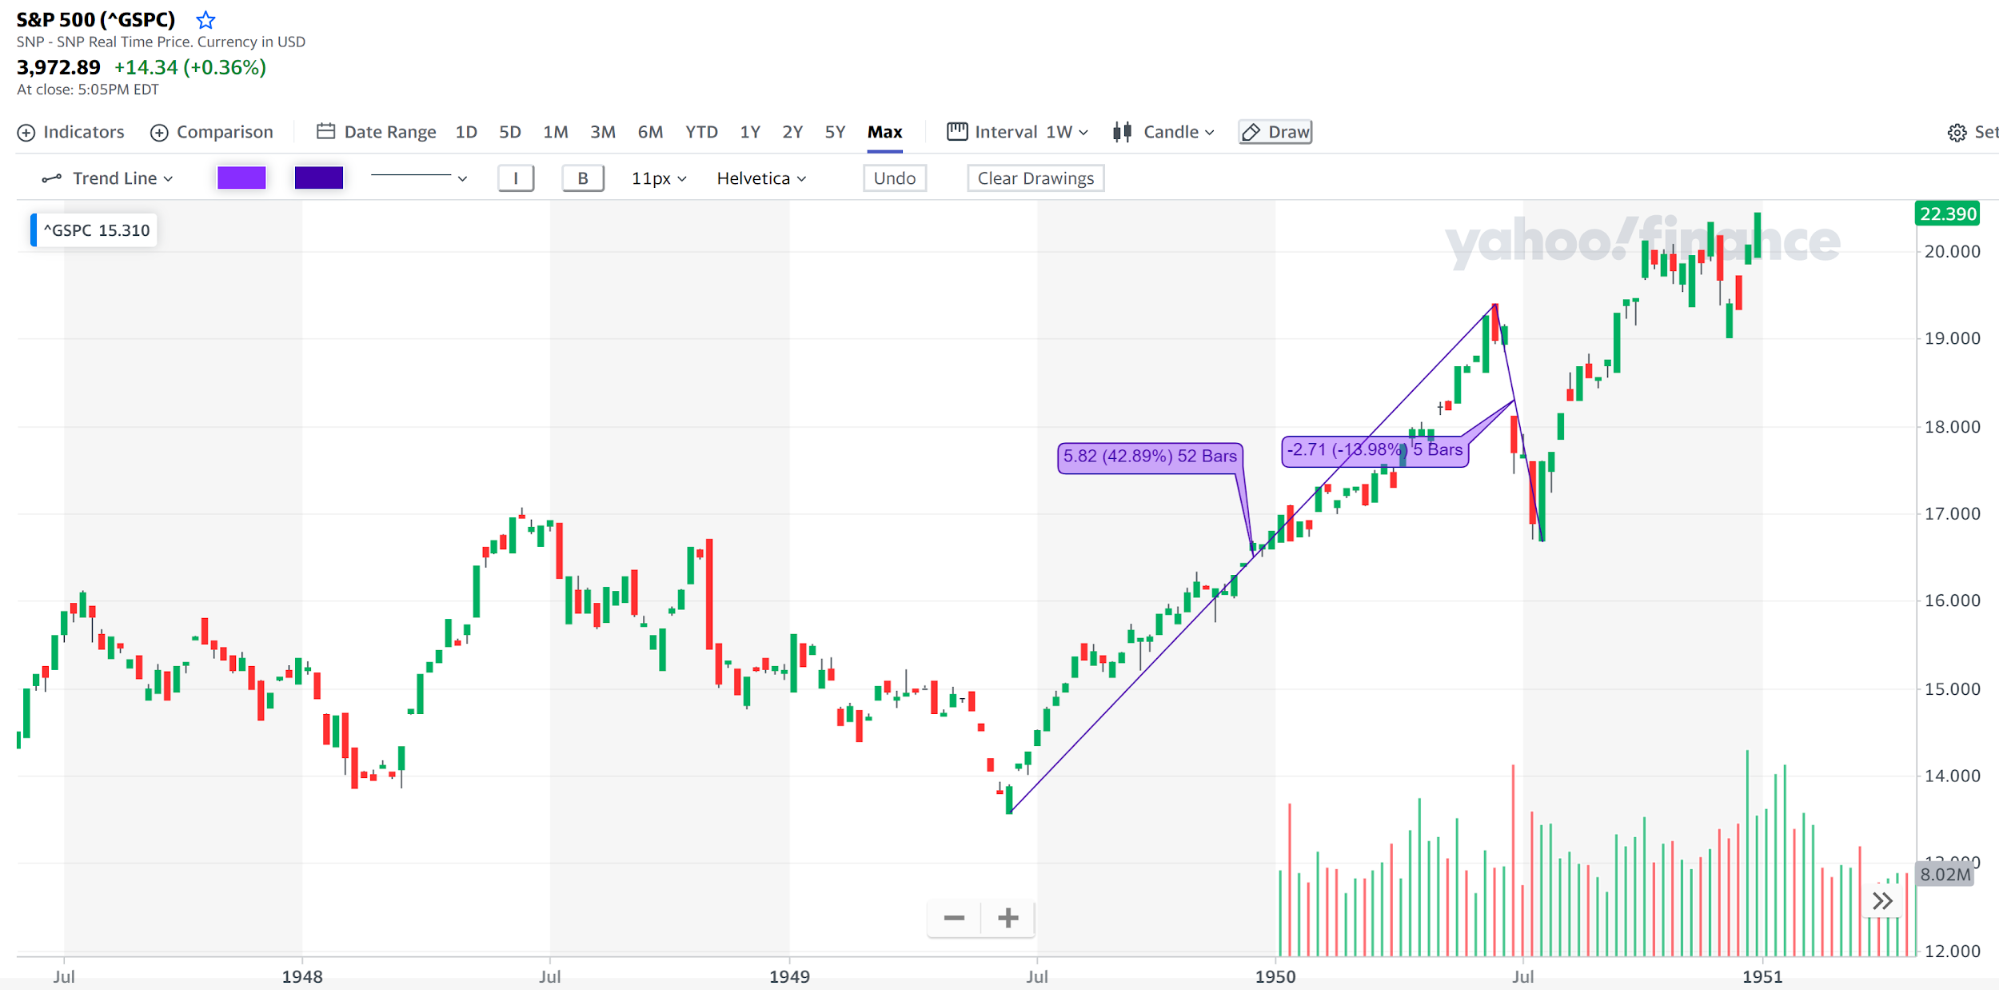
Task: Click the Trend Line tool icon
Action: click(x=52, y=178)
